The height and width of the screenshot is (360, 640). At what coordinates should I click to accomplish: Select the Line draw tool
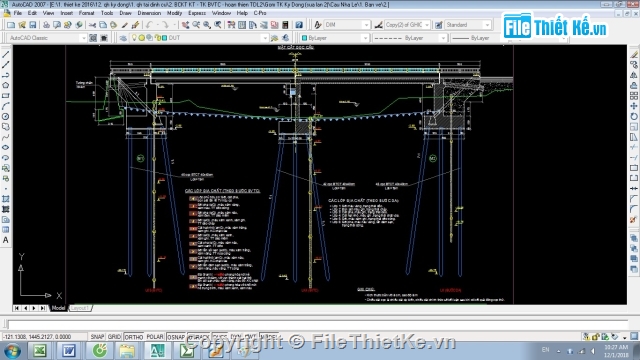tap(6, 54)
